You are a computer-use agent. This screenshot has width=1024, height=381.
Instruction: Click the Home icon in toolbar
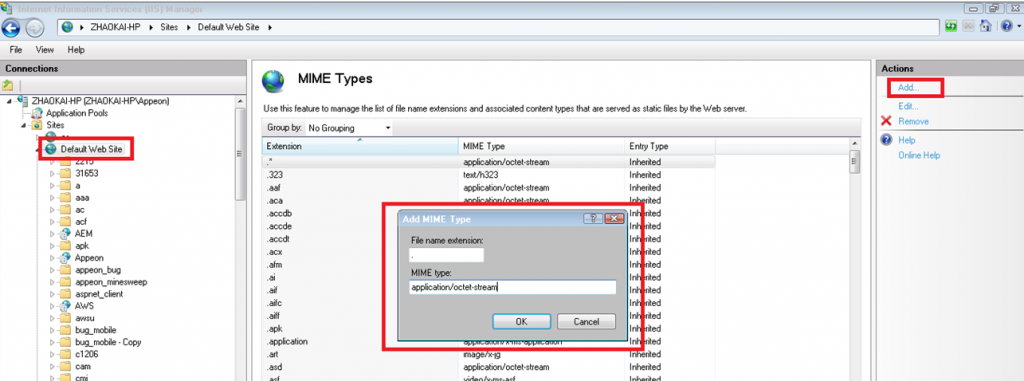point(986,27)
